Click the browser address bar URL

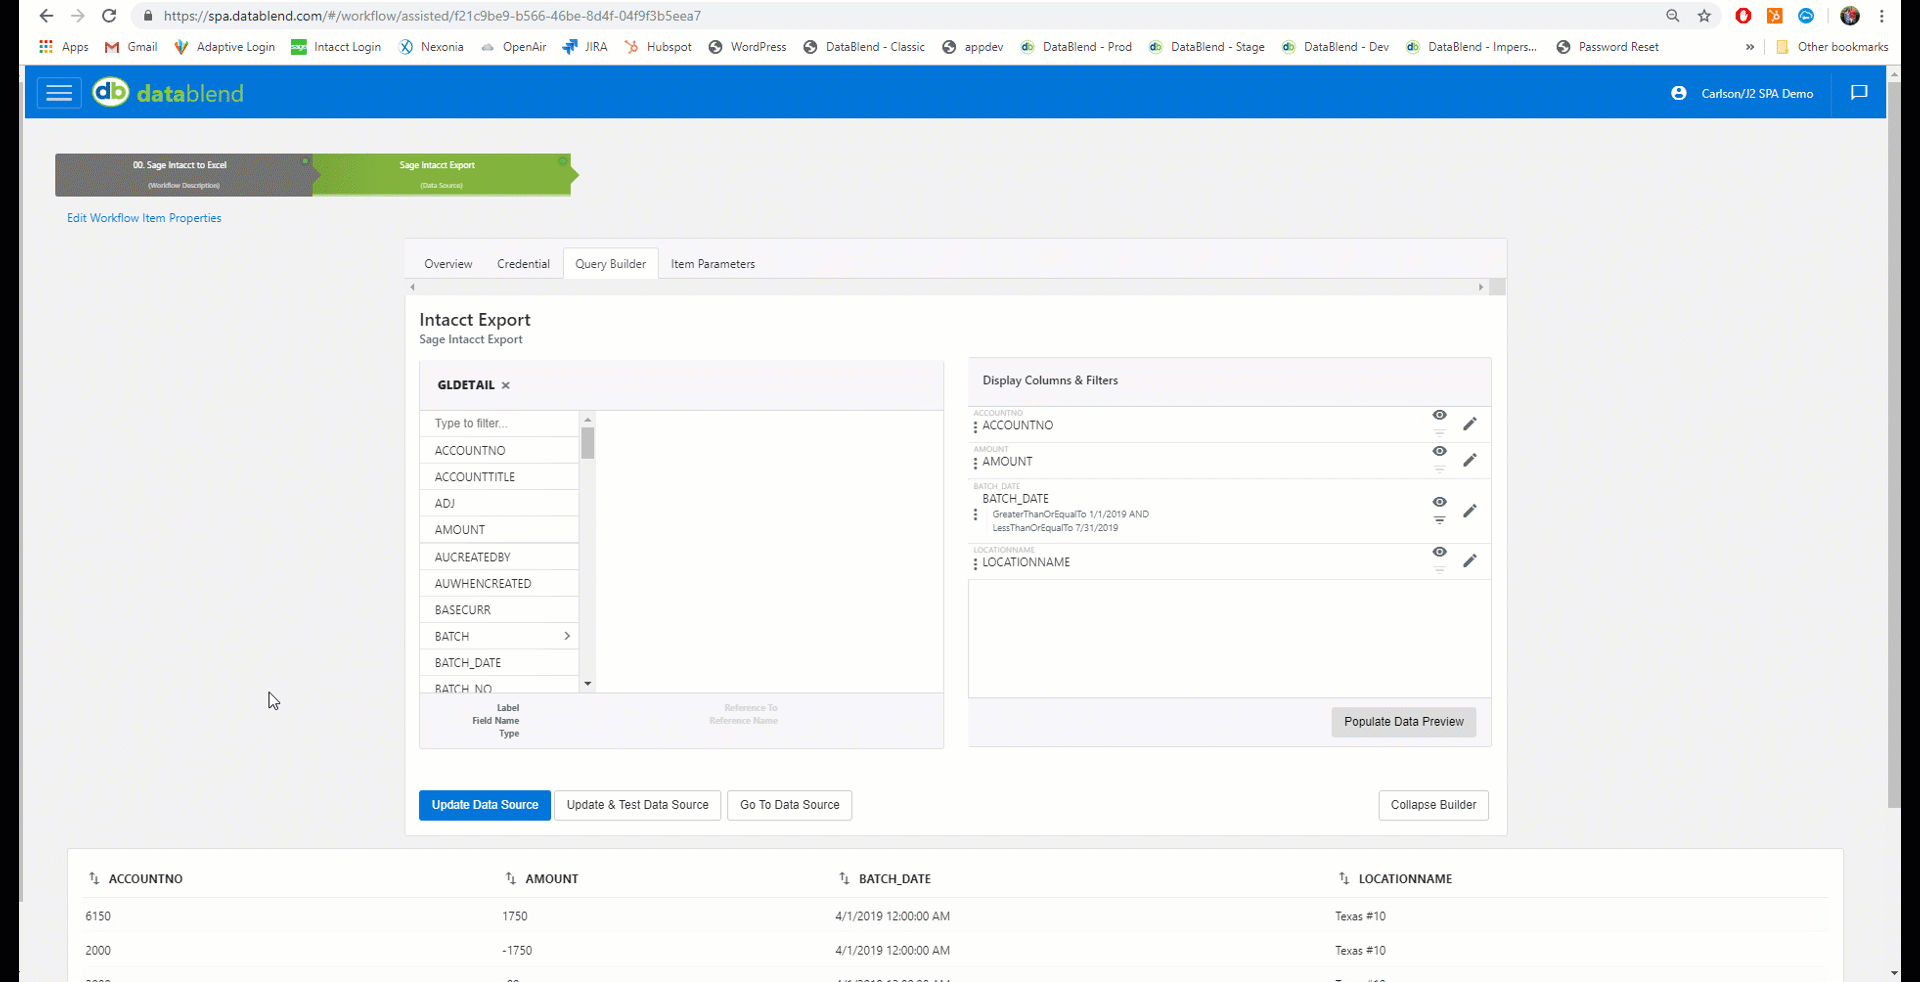pos(432,16)
